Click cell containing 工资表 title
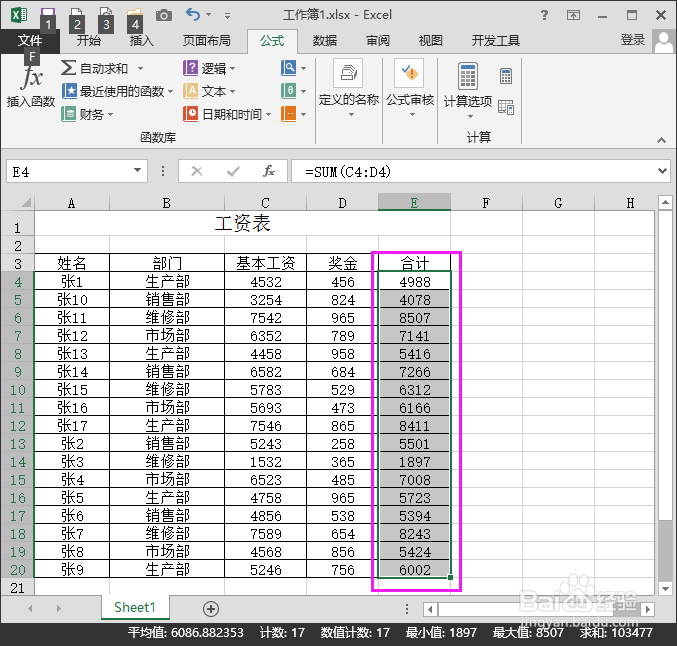 coord(242,223)
